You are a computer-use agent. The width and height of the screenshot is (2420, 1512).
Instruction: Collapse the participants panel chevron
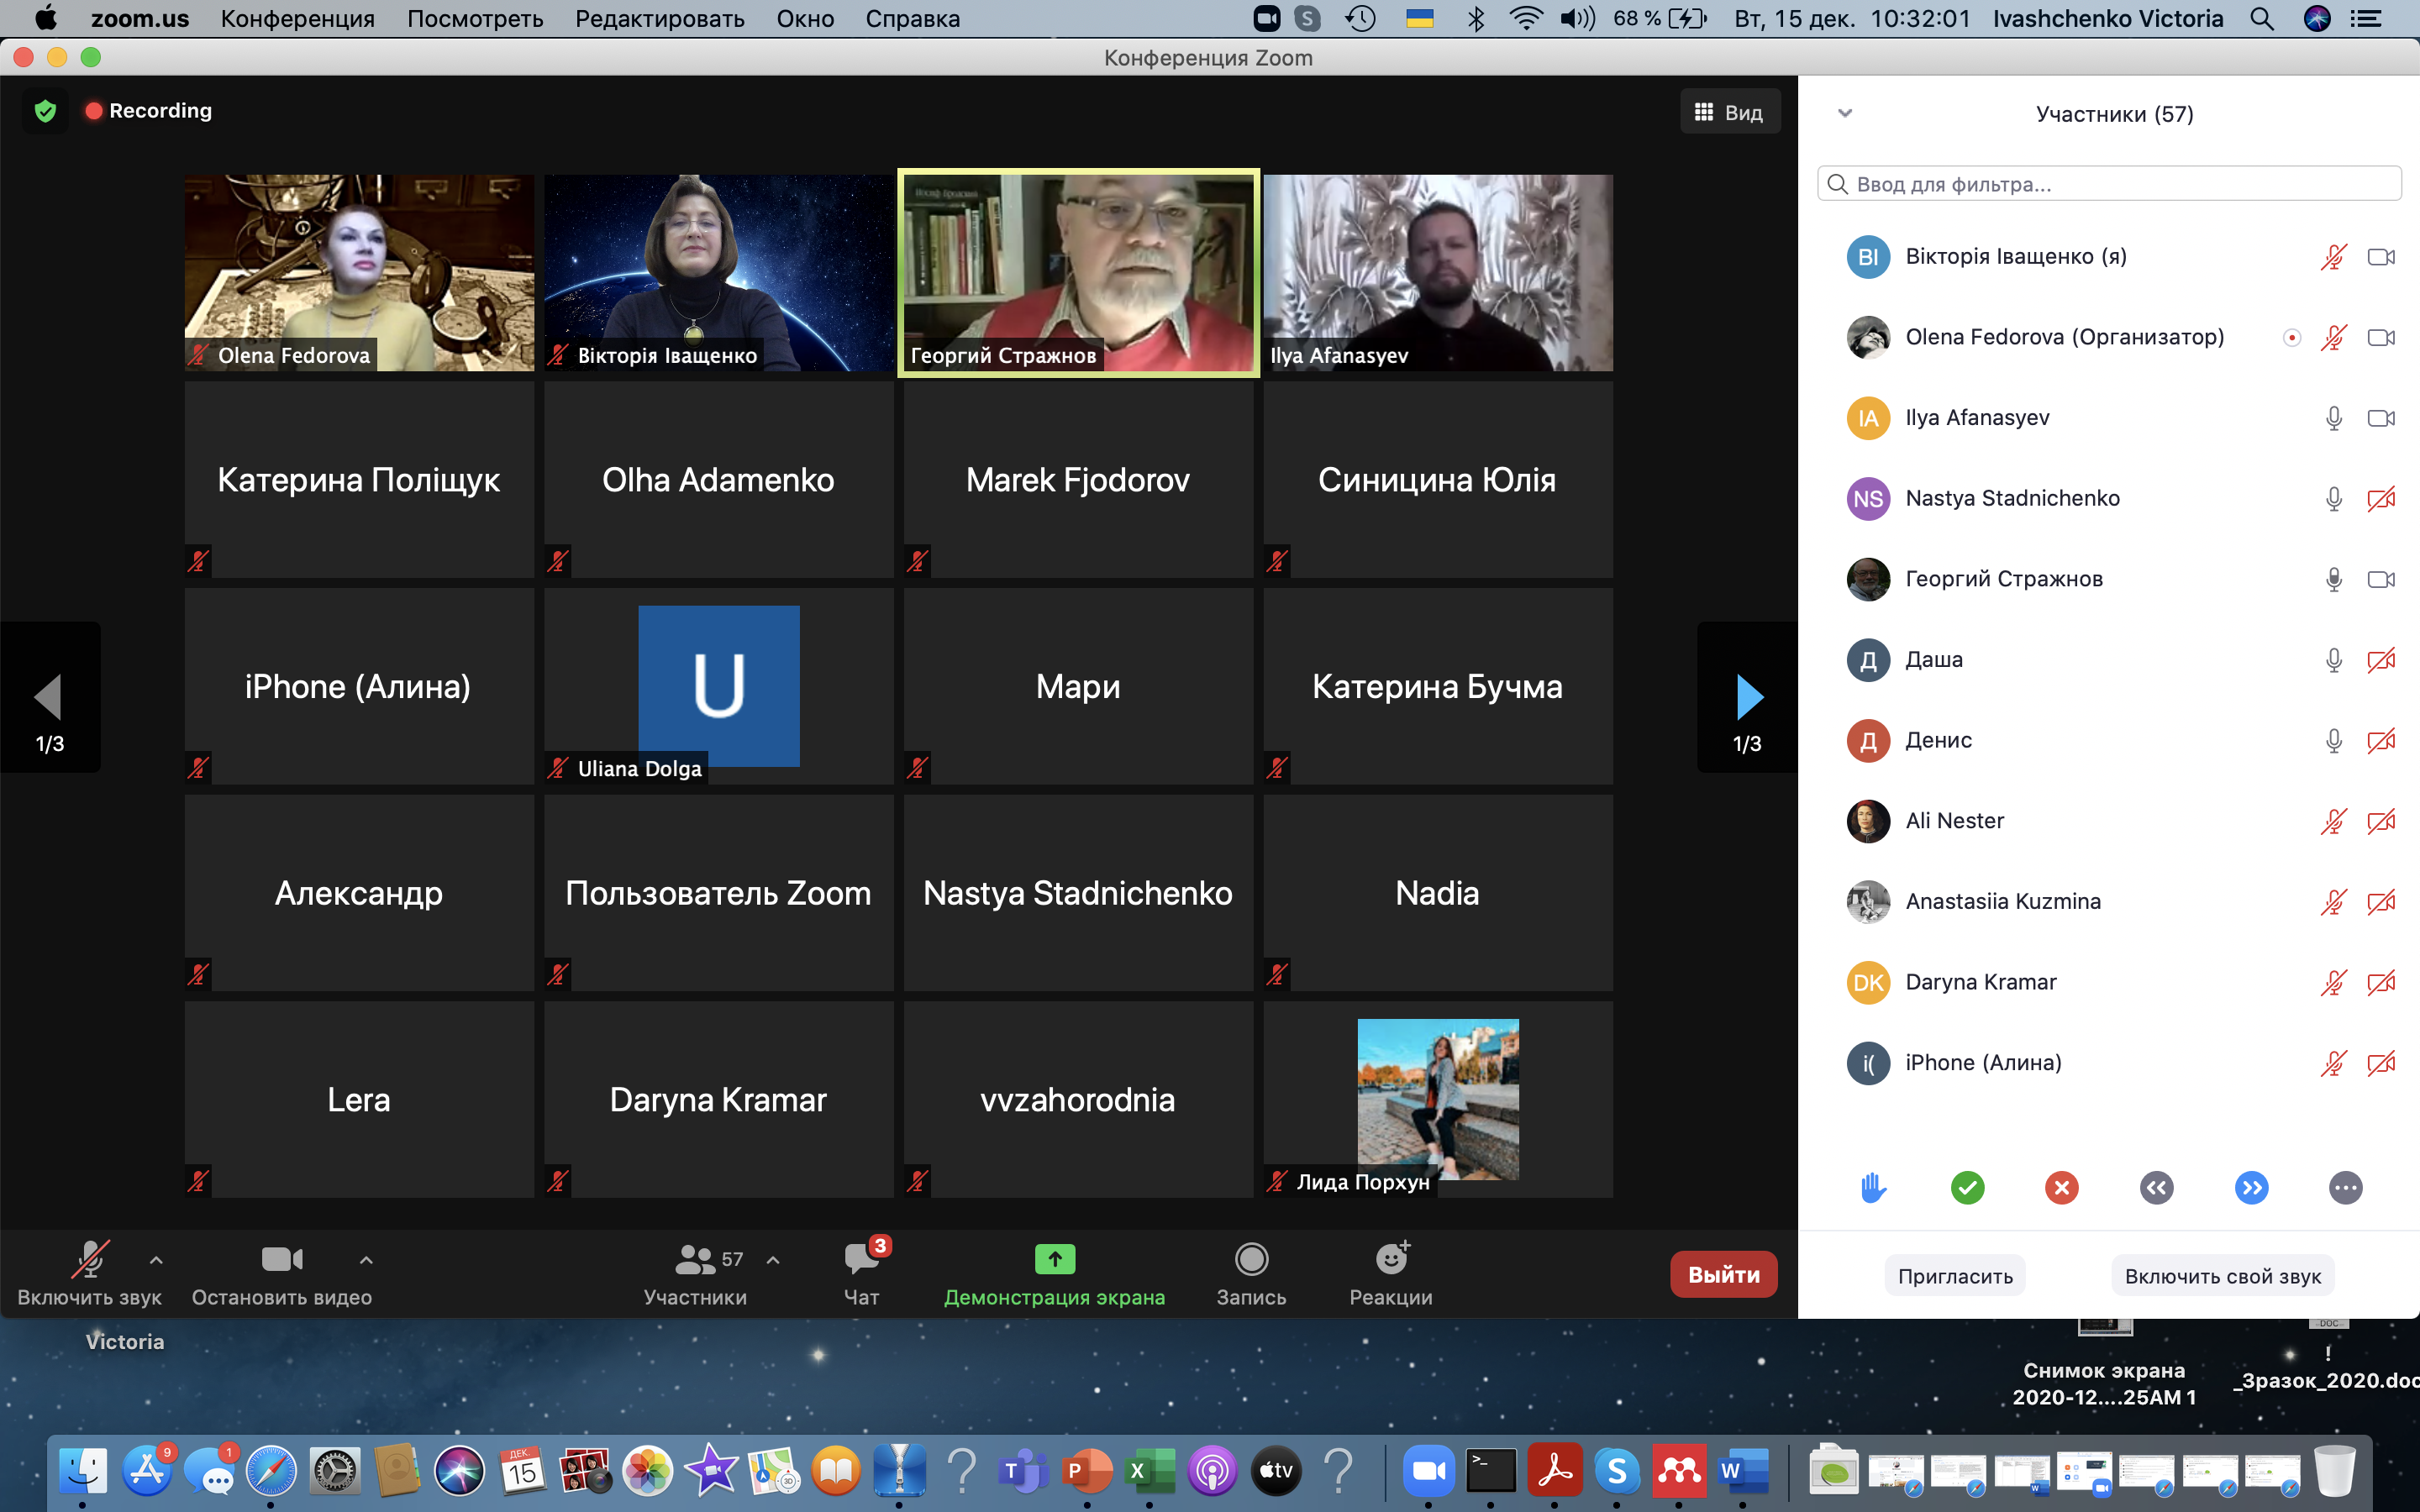click(x=1845, y=113)
